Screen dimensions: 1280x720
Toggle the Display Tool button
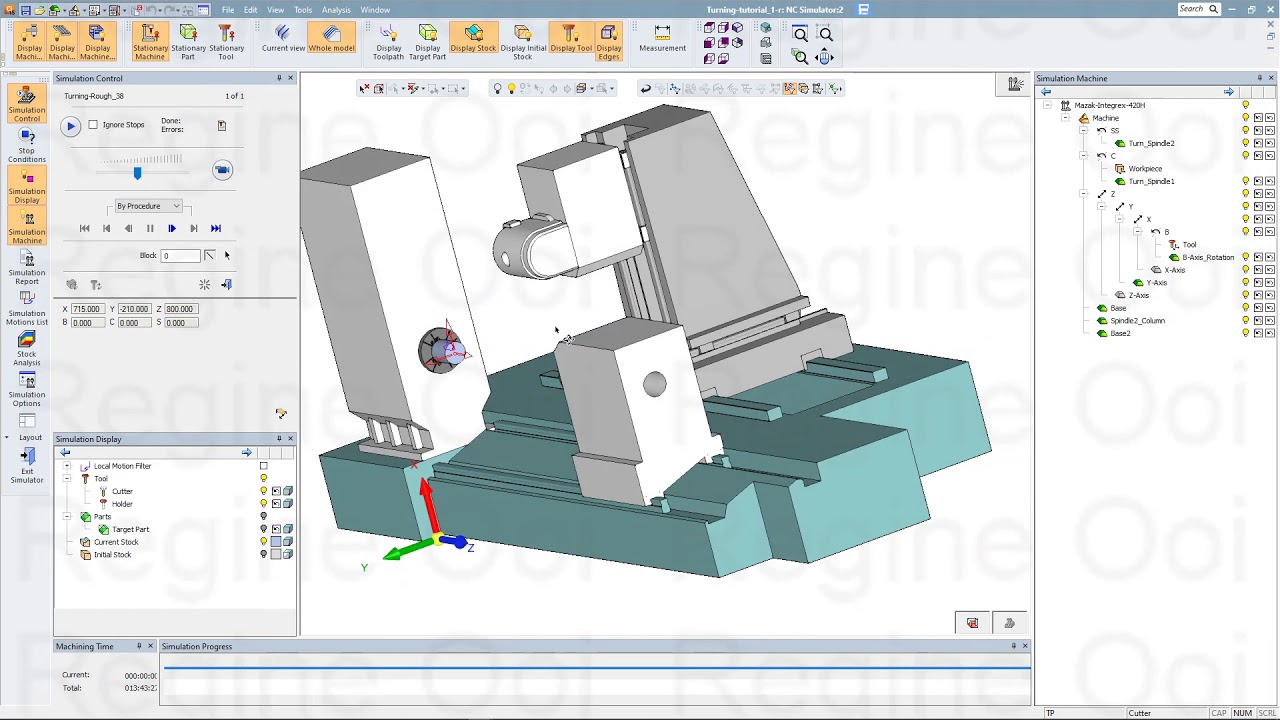pos(571,39)
